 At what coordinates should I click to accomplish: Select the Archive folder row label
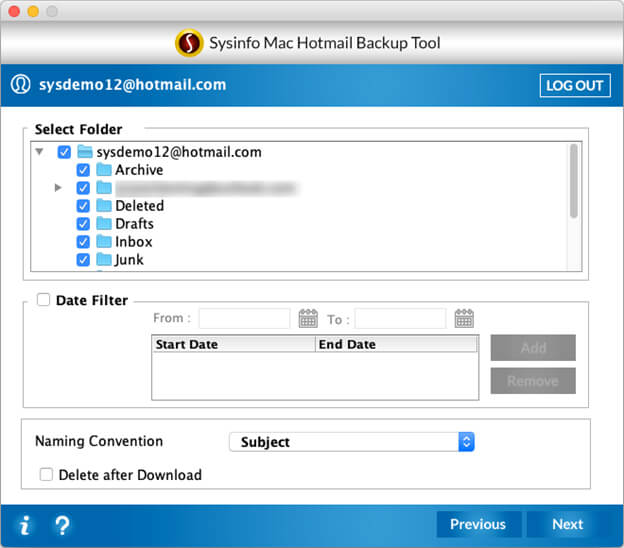point(139,170)
